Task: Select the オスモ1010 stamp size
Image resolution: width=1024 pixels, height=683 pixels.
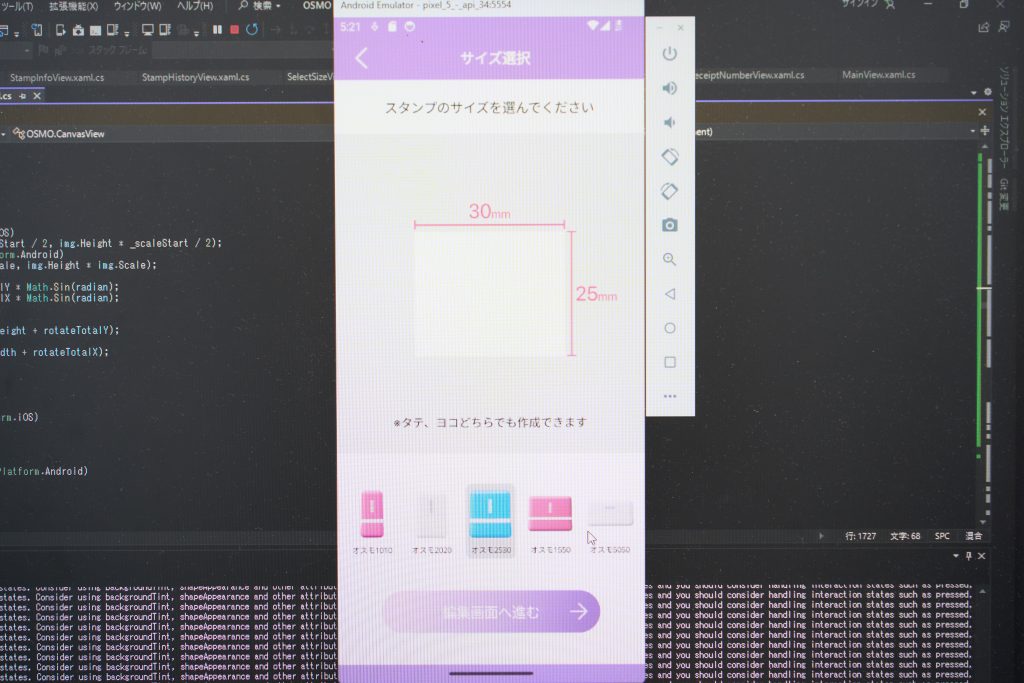Action: (x=372, y=522)
